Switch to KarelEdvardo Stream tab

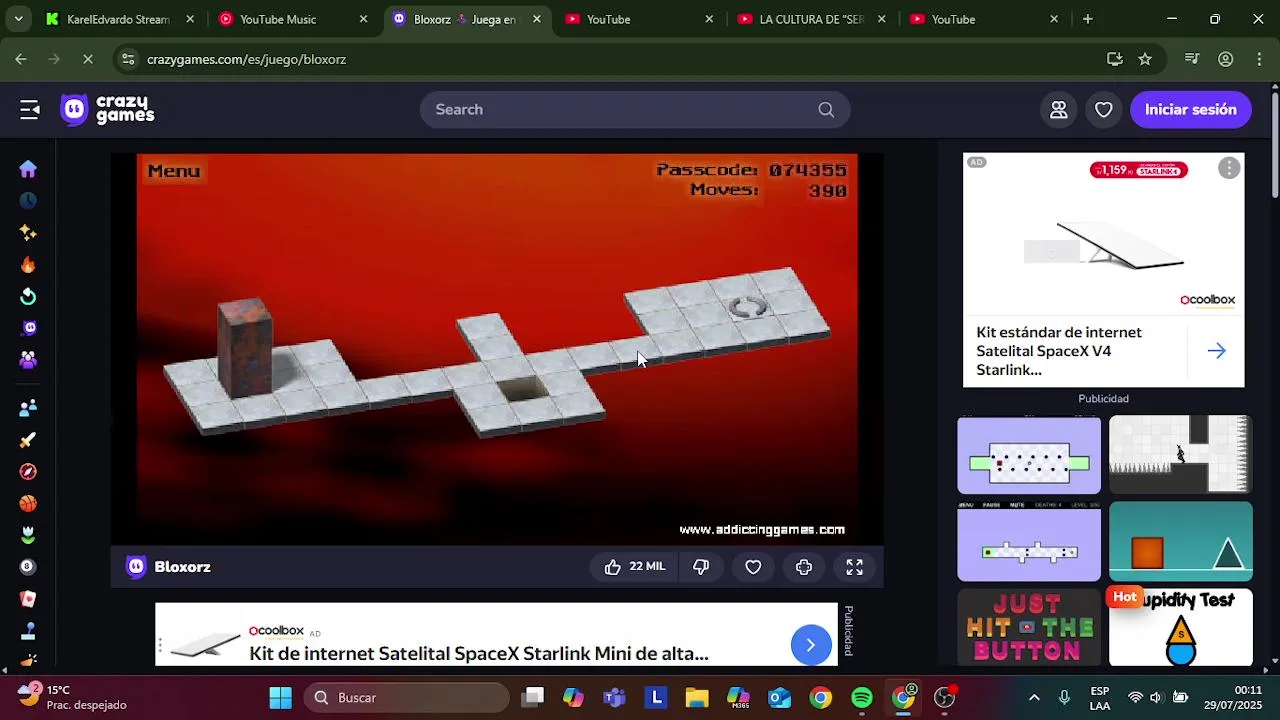pos(118,19)
